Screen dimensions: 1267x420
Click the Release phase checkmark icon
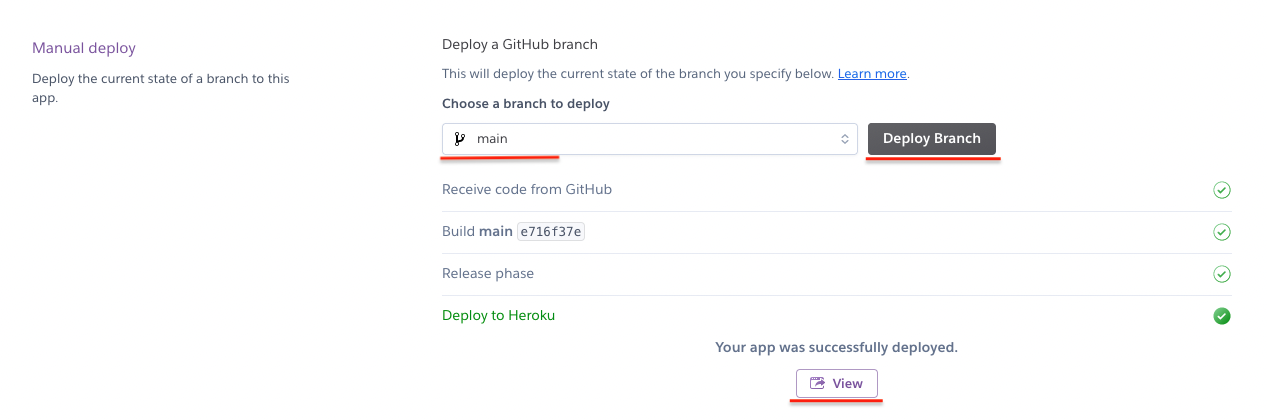click(x=1221, y=274)
